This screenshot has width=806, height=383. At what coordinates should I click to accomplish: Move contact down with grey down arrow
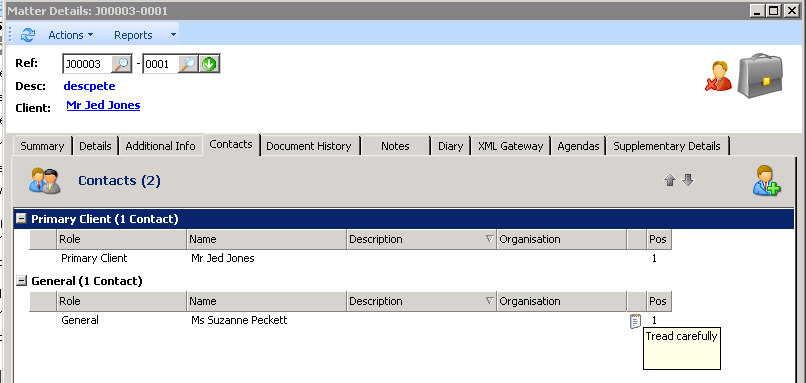click(688, 180)
